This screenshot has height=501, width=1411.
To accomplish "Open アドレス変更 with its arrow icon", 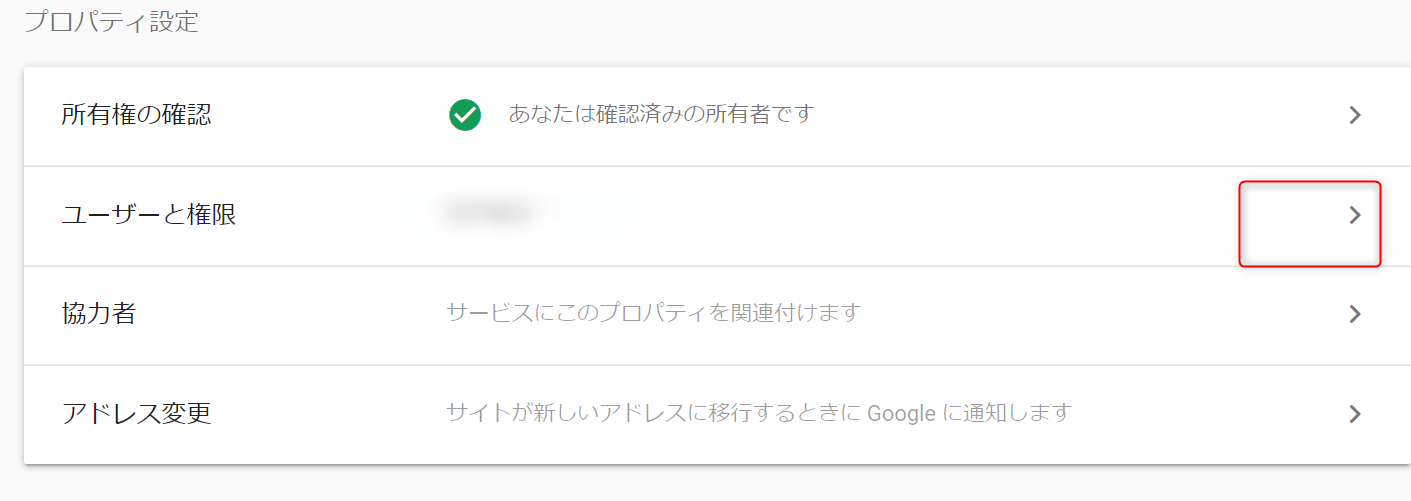I will tap(1355, 414).
